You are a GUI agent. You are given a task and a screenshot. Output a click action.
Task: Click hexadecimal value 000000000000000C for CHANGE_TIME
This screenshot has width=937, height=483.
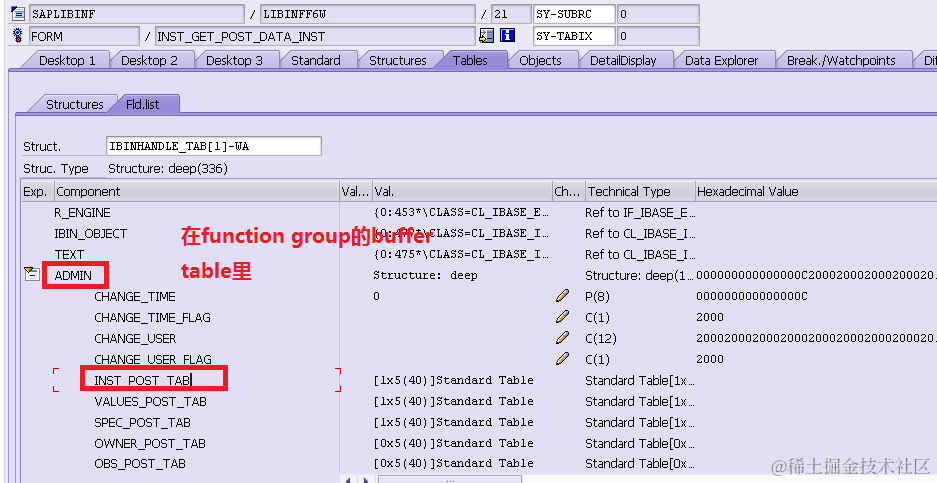[752, 296]
